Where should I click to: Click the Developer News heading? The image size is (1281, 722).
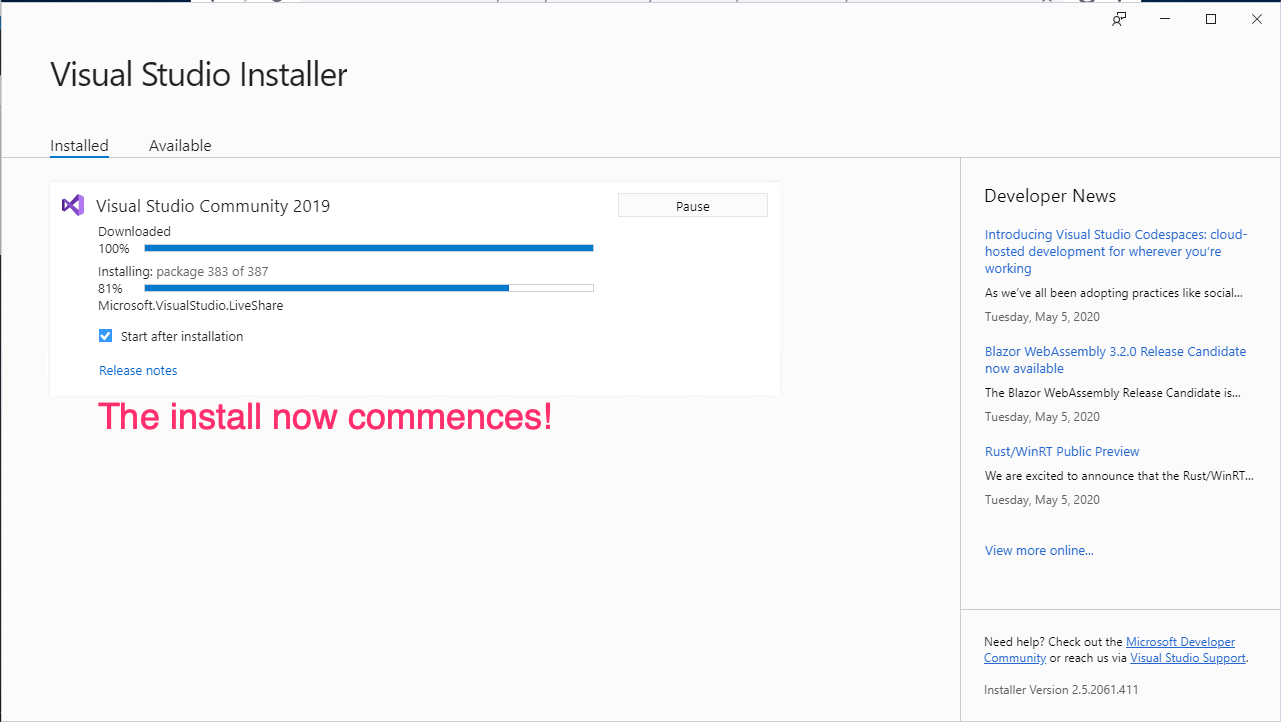1050,196
